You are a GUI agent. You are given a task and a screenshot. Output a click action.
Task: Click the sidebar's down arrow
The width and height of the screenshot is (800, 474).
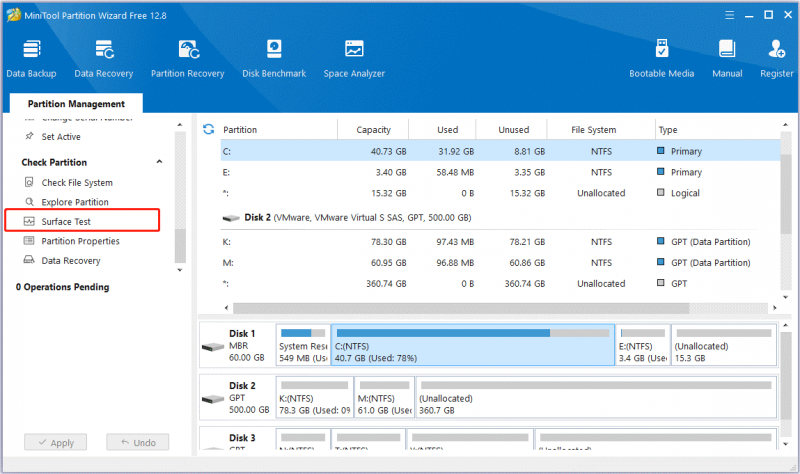coord(180,270)
